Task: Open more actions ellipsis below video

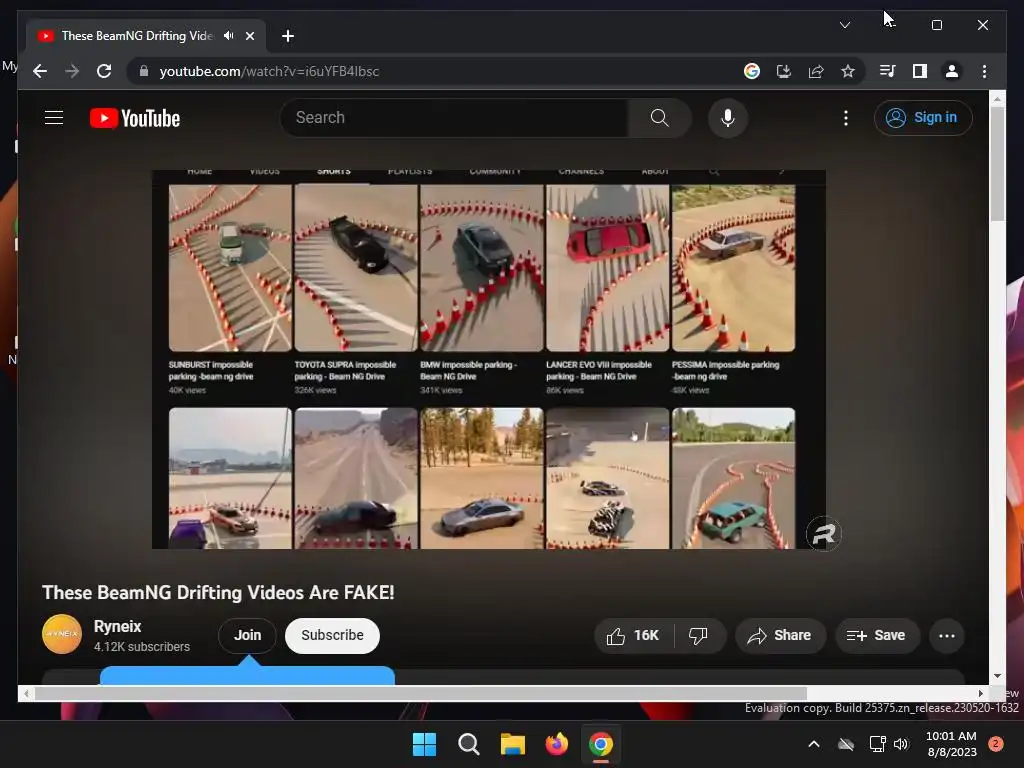Action: pyautogui.click(x=946, y=635)
